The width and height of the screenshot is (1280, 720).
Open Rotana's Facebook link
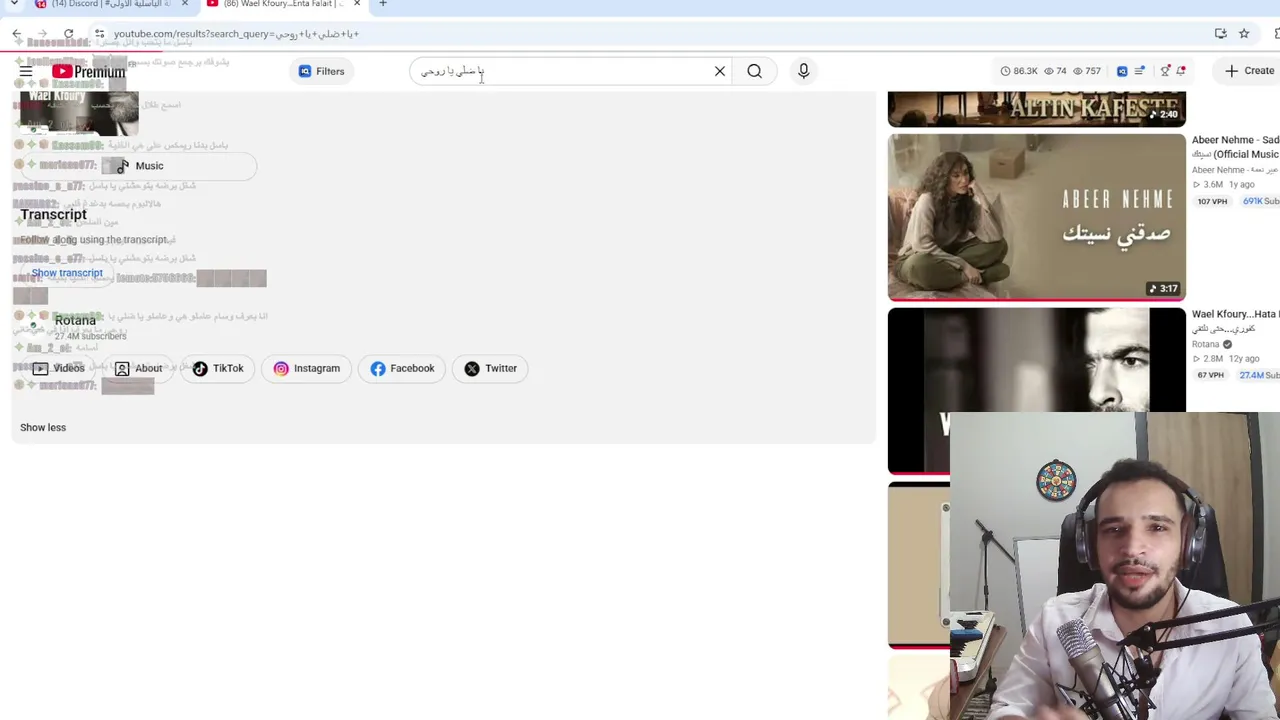point(402,368)
